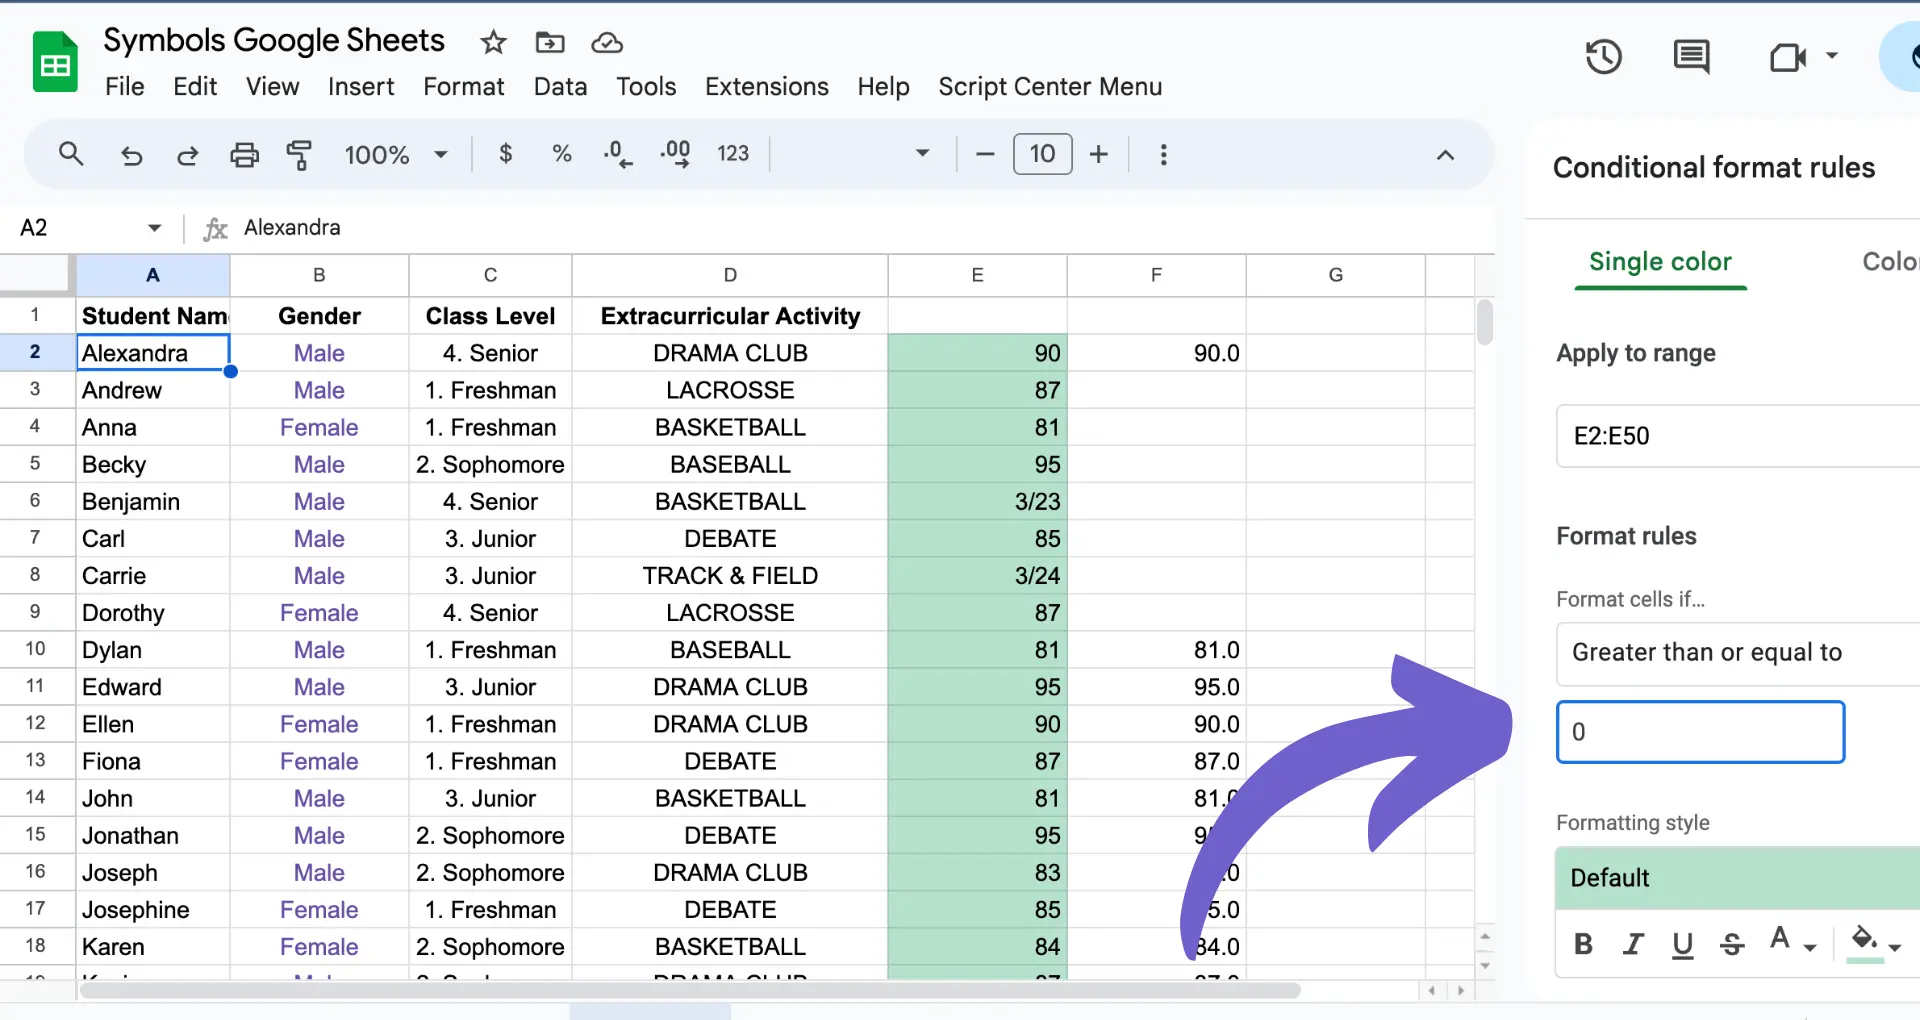The height and width of the screenshot is (1020, 1920).
Task: Increase font size with plus button
Action: [x=1098, y=154]
